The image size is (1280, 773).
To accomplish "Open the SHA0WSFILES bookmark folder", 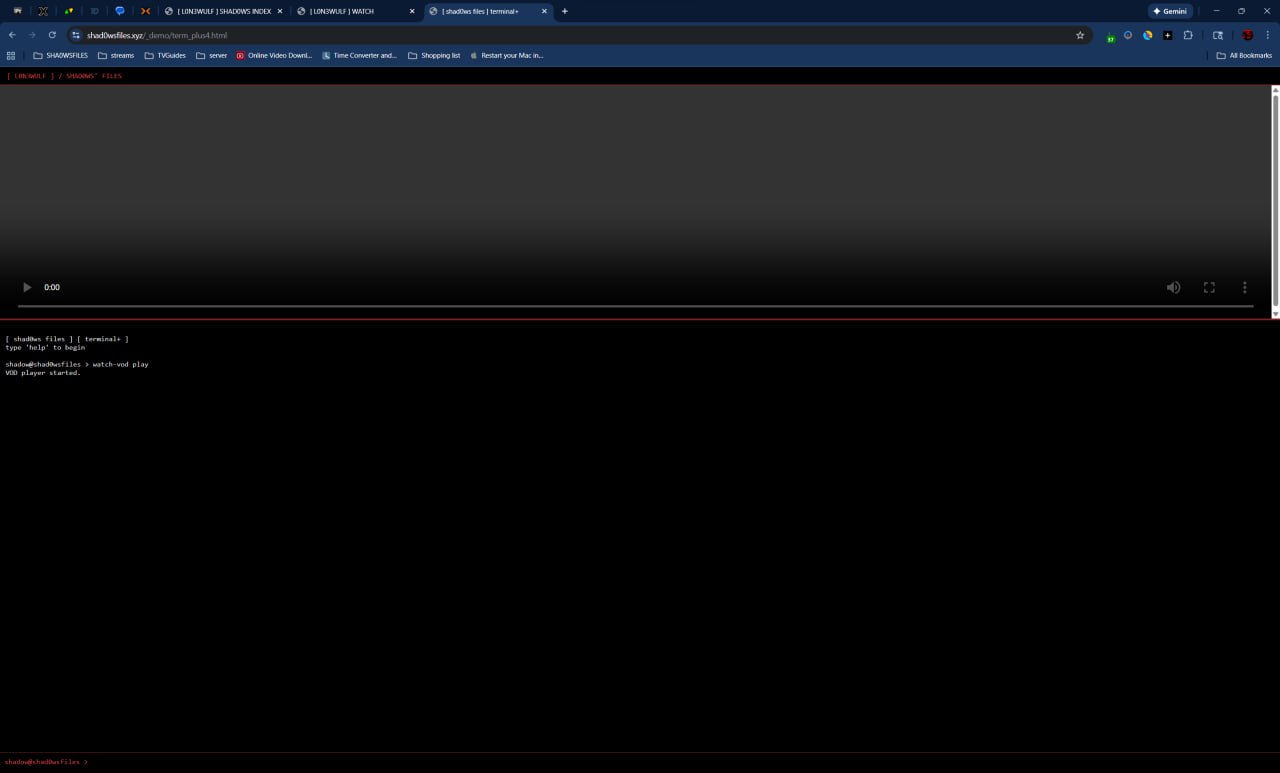I will [60, 56].
